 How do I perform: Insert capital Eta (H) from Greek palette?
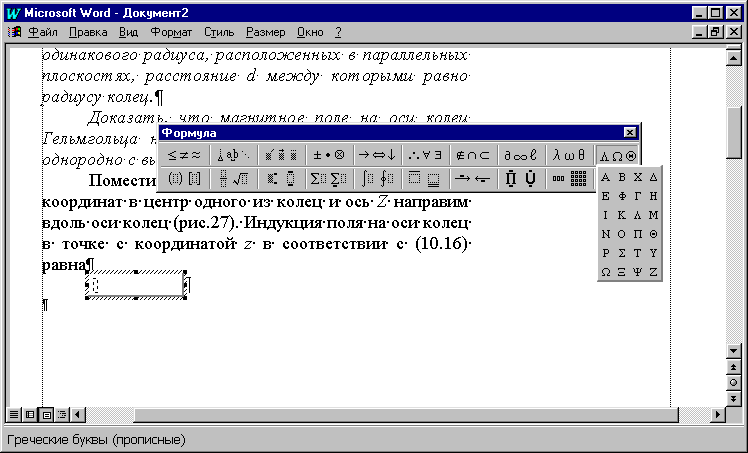tap(654, 196)
